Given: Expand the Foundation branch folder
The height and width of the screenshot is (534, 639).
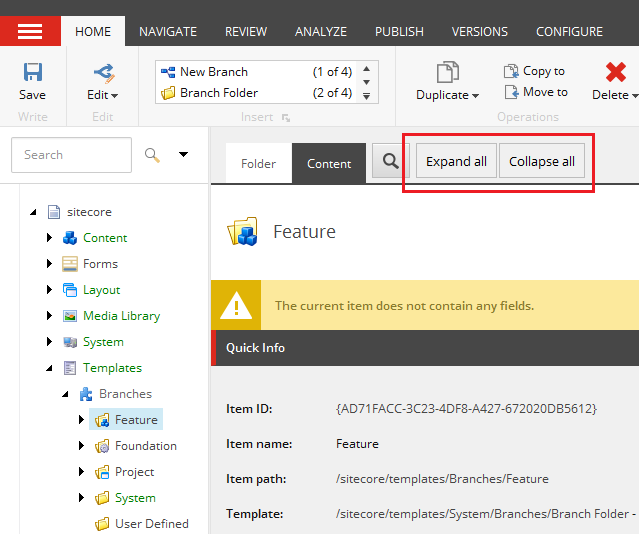Looking at the screenshot, I should [81, 446].
